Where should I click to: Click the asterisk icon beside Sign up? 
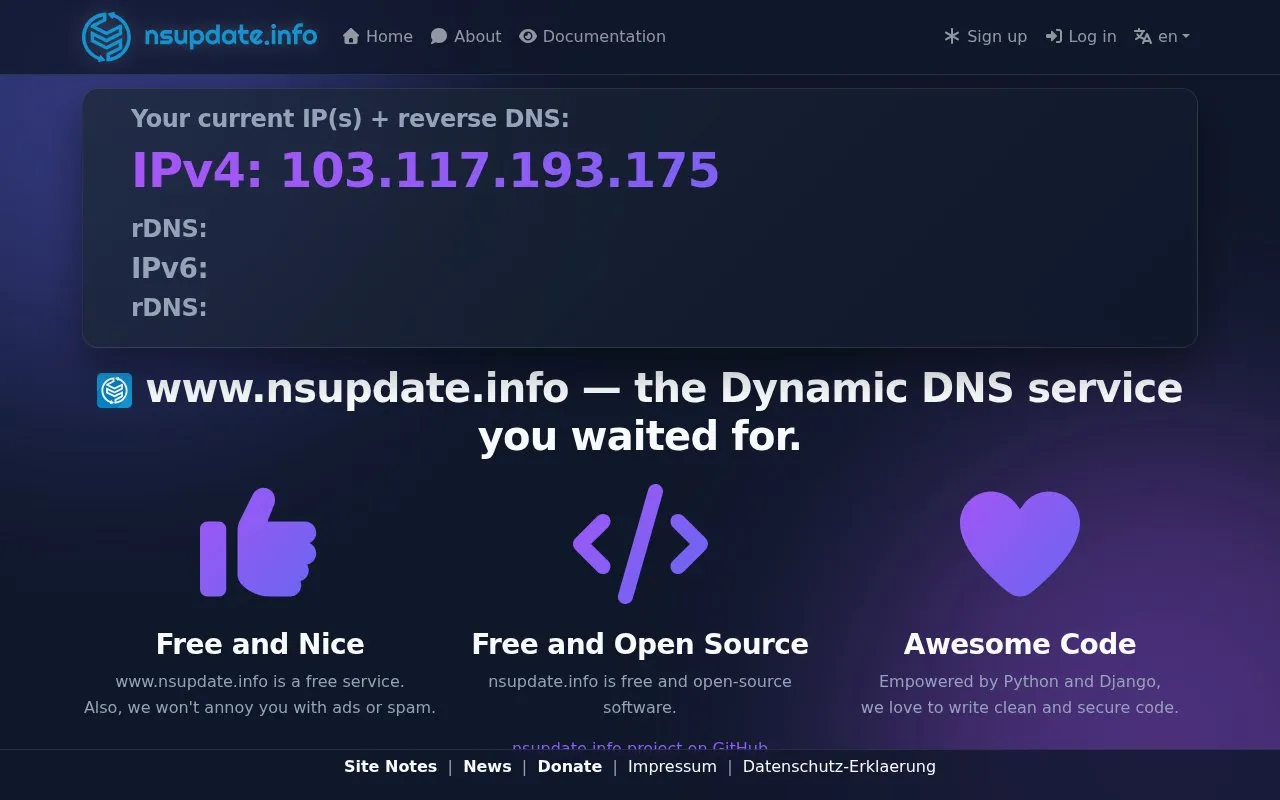[952, 36]
